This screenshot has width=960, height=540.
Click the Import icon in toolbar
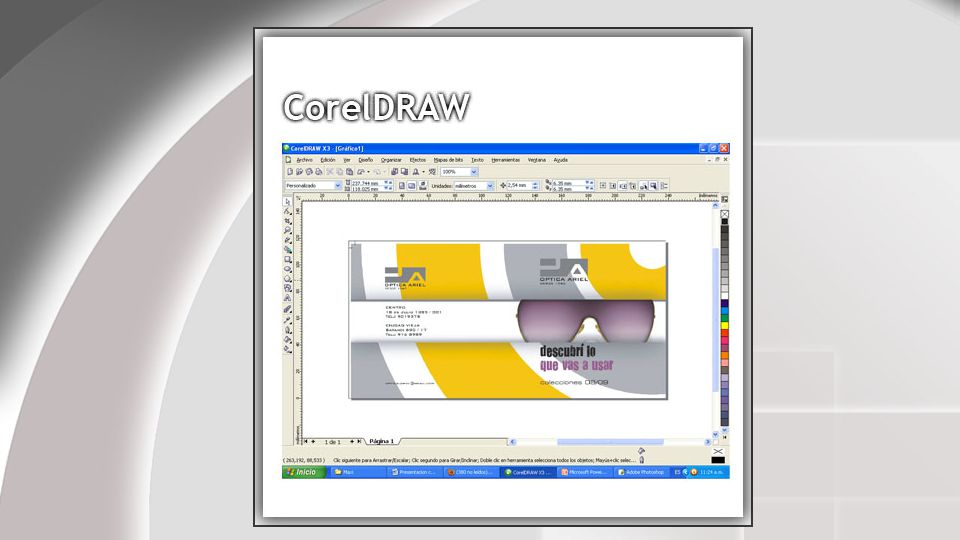pos(394,172)
